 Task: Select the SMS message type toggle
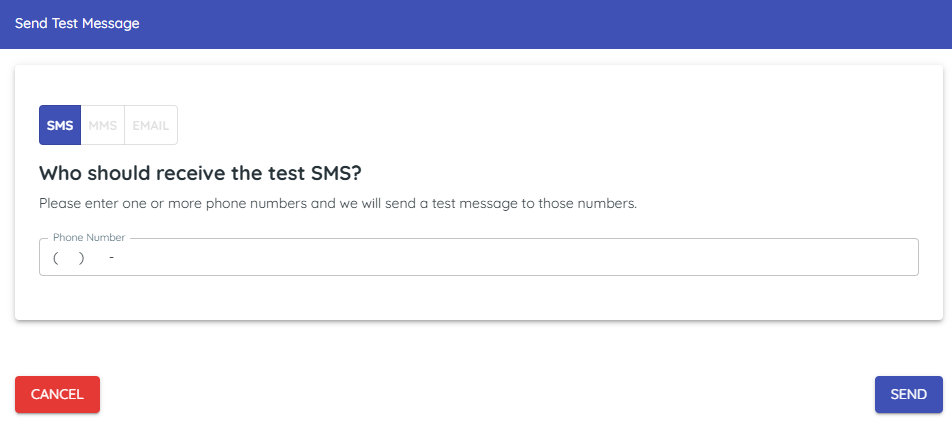point(60,126)
